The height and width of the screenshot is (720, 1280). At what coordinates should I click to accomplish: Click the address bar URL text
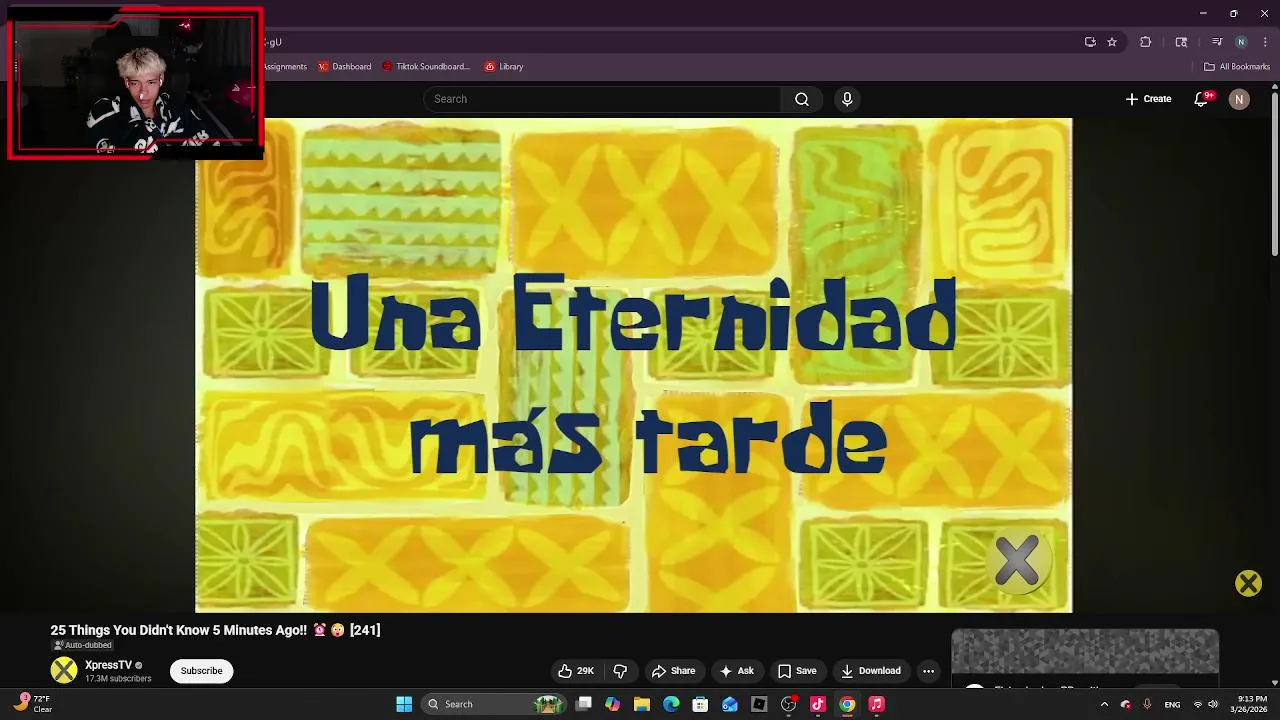point(272,42)
